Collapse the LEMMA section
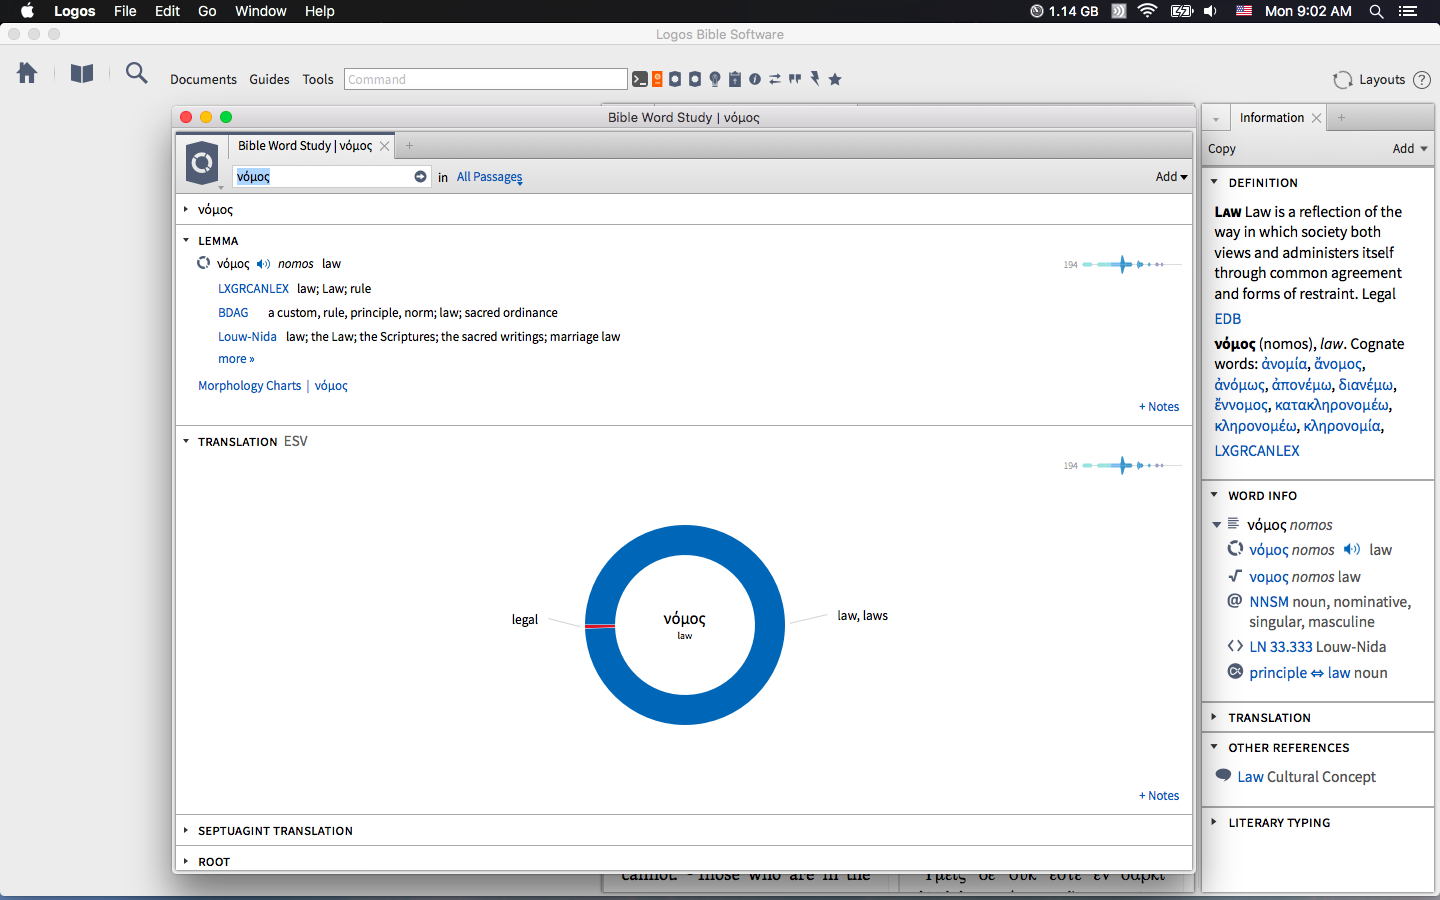Viewport: 1440px width, 900px height. click(x=186, y=240)
